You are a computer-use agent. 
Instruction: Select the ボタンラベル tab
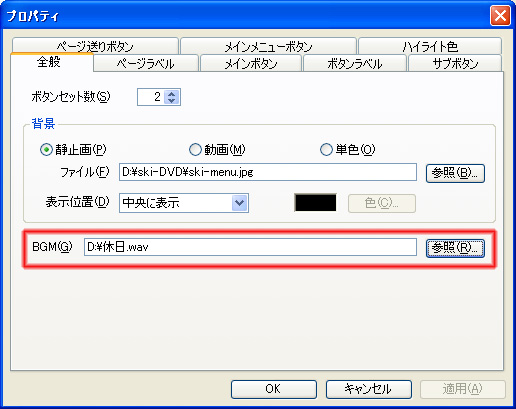click(x=355, y=63)
